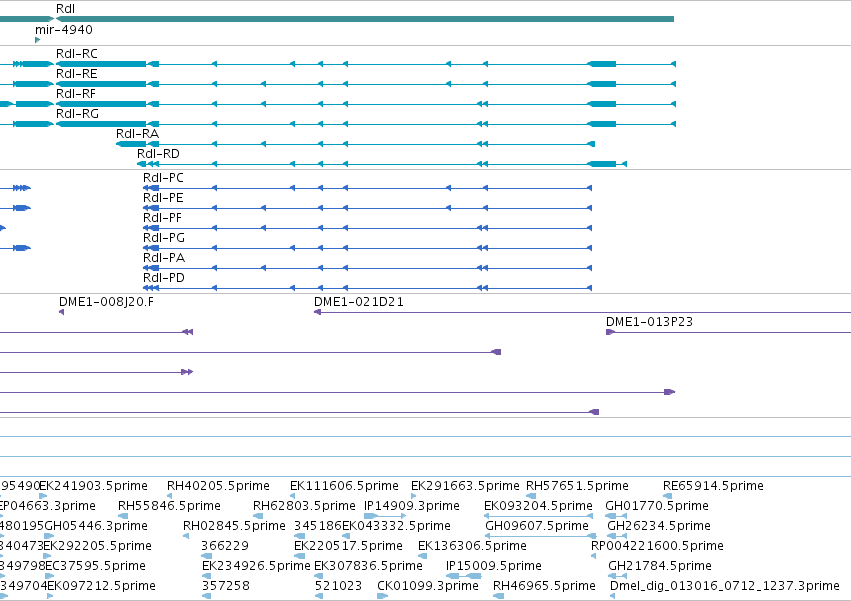Inspect the Dmel_dig_013016_0712_1237.3prime label
The image size is (851, 601).
(725, 586)
